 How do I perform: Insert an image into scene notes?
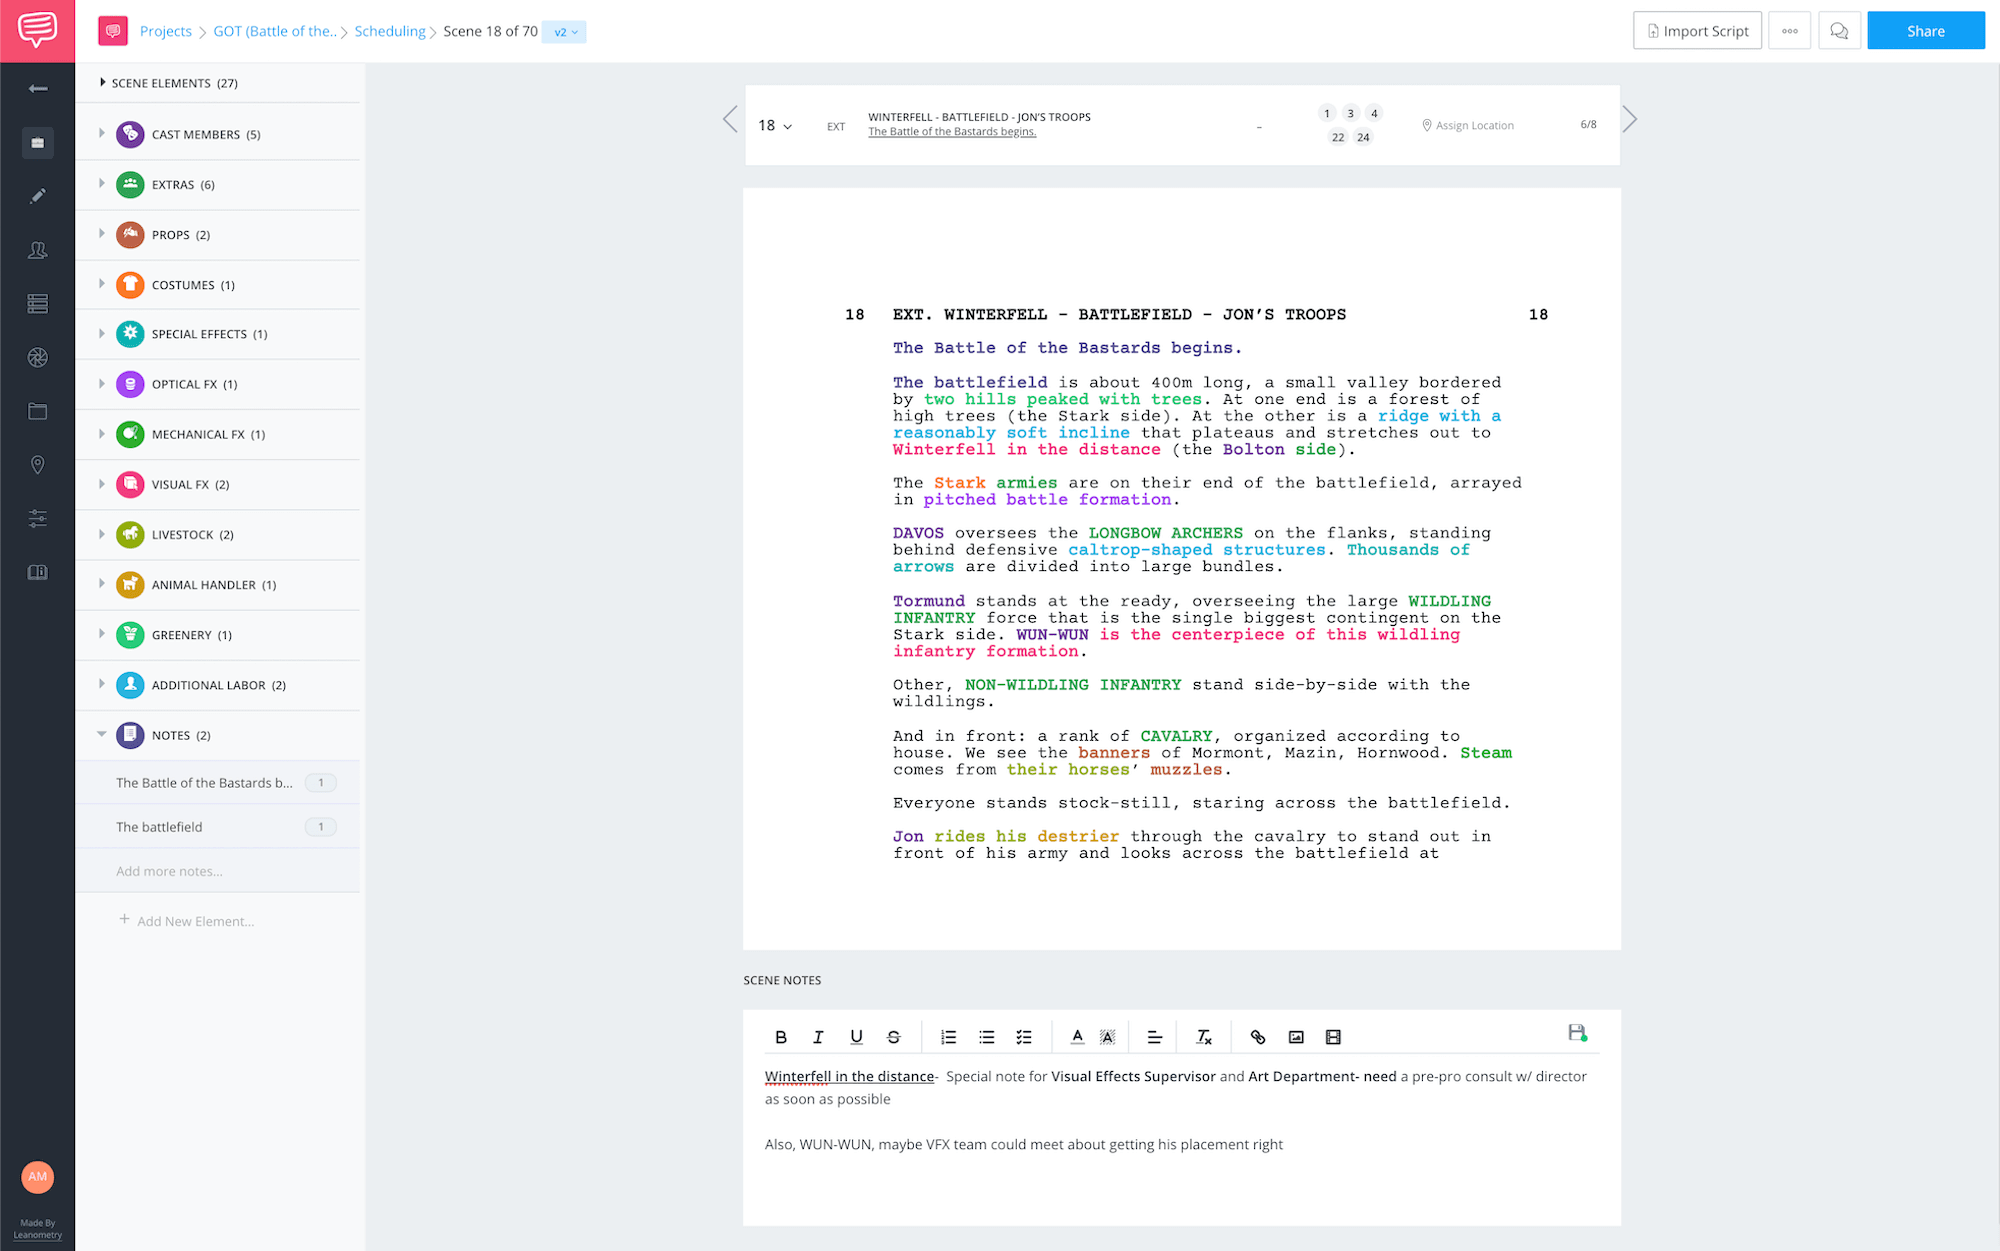point(1295,1037)
